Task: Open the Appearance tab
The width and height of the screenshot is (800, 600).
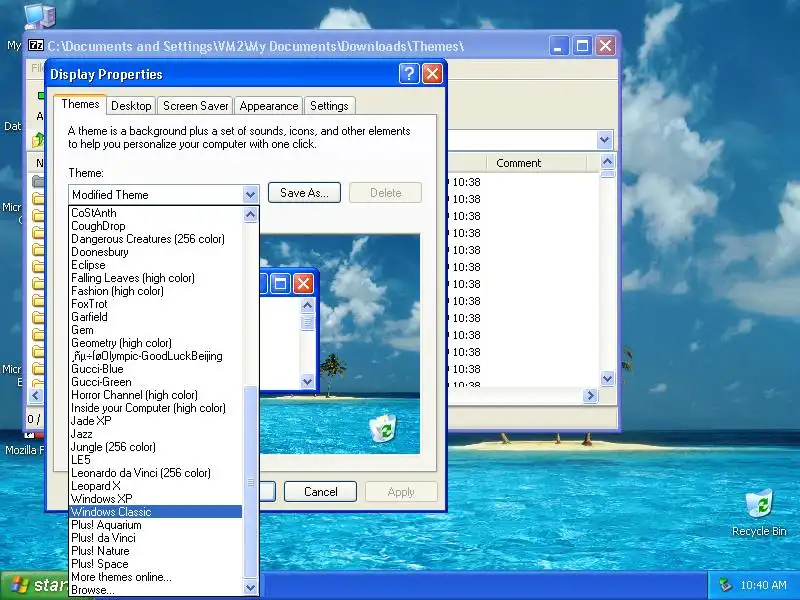Action: pos(268,106)
